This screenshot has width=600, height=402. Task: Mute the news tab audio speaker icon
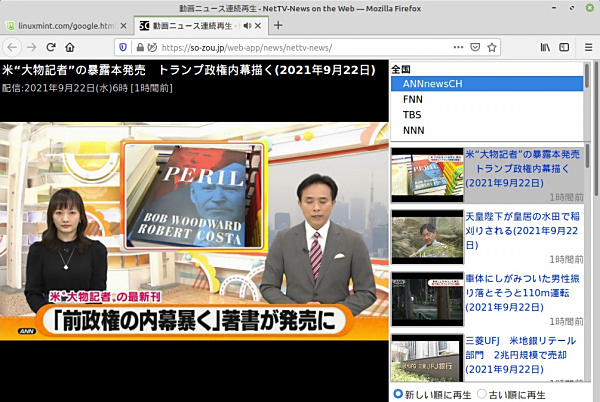click(x=247, y=26)
